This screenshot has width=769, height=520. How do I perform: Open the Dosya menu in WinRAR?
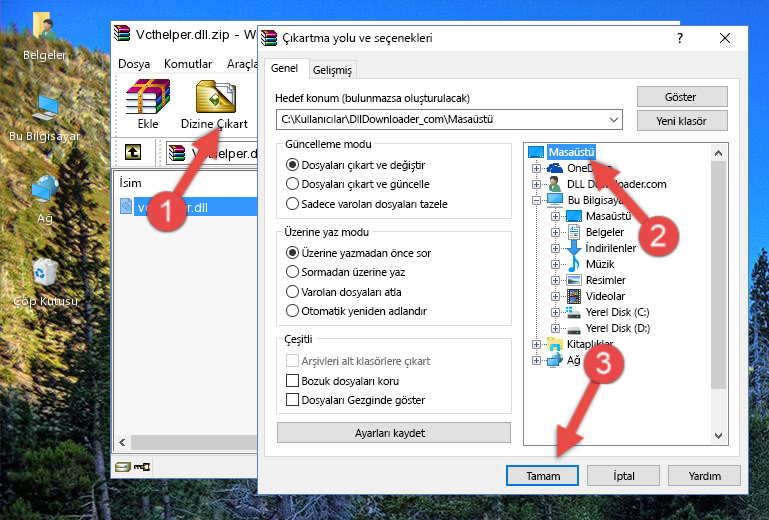tap(134, 64)
